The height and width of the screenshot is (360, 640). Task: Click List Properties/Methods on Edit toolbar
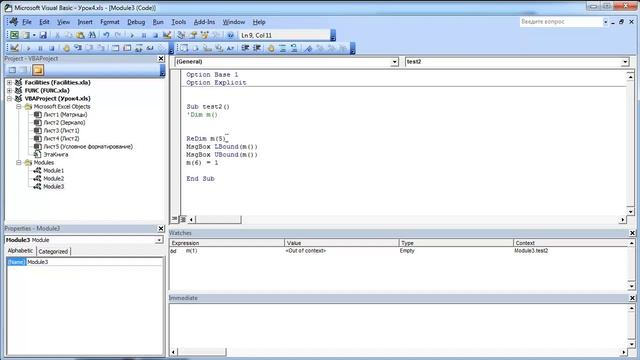point(184,48)
